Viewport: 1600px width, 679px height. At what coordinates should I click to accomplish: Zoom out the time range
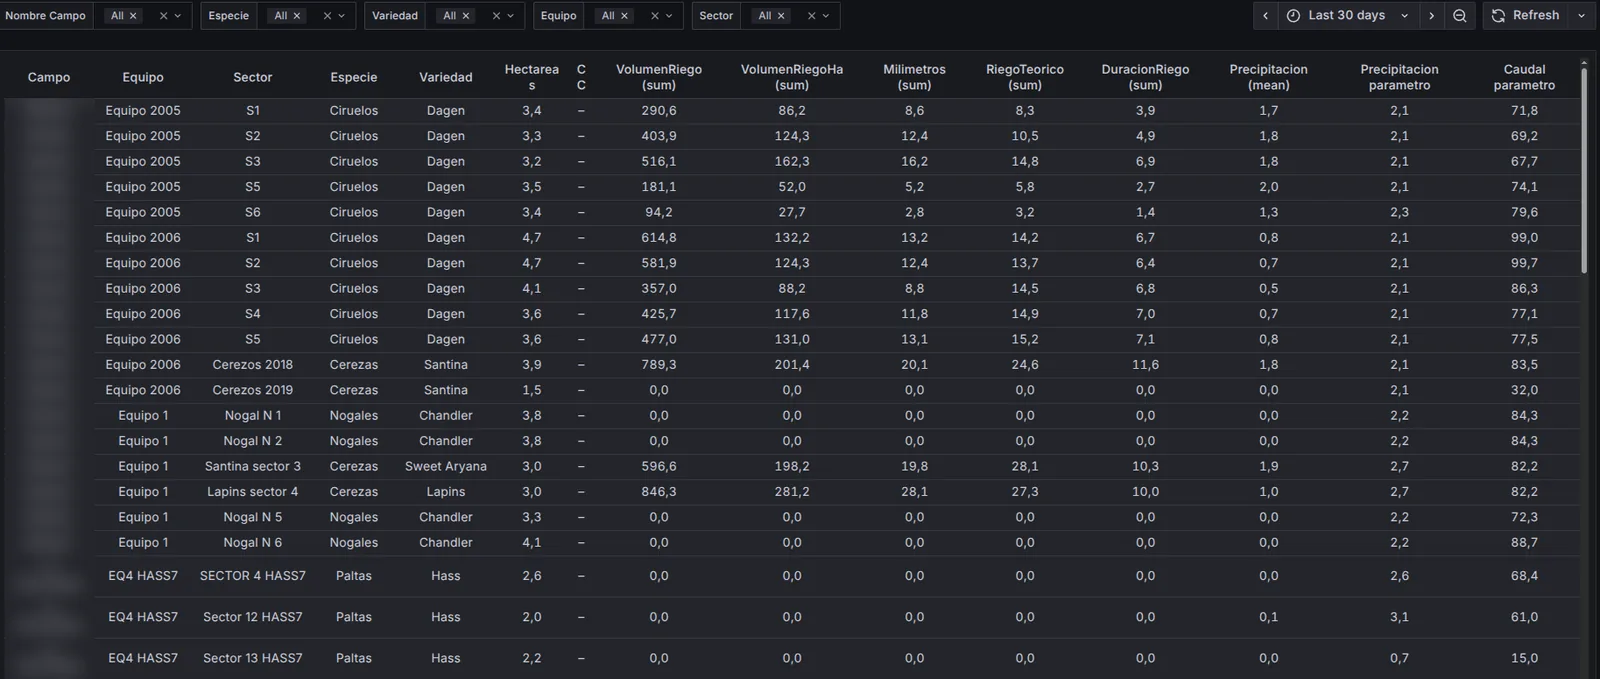click(x=1460, y=16)
